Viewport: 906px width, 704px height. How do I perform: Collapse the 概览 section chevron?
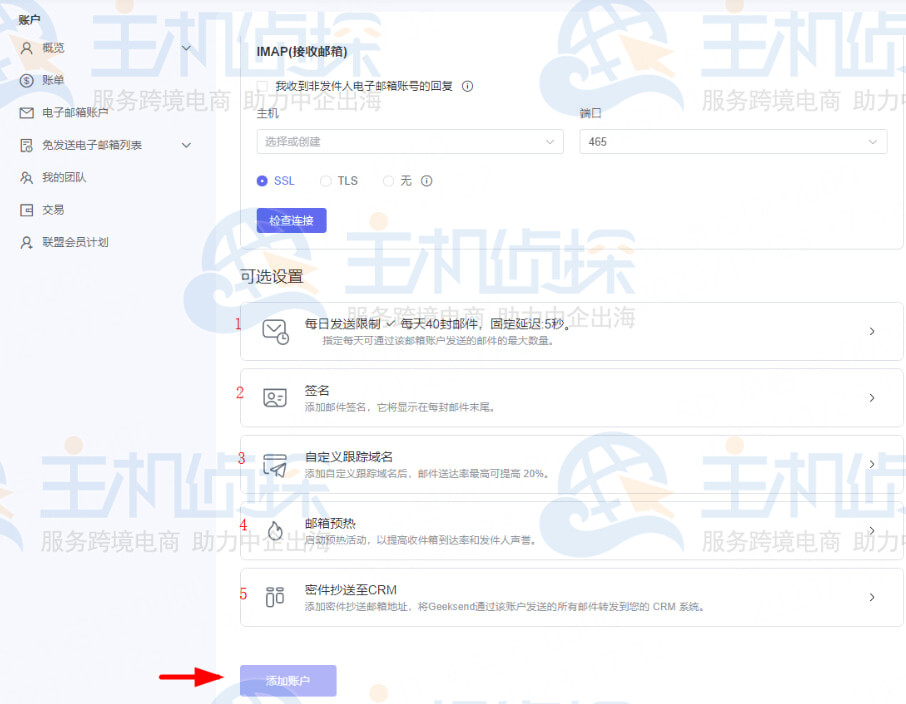coord(186,47)
